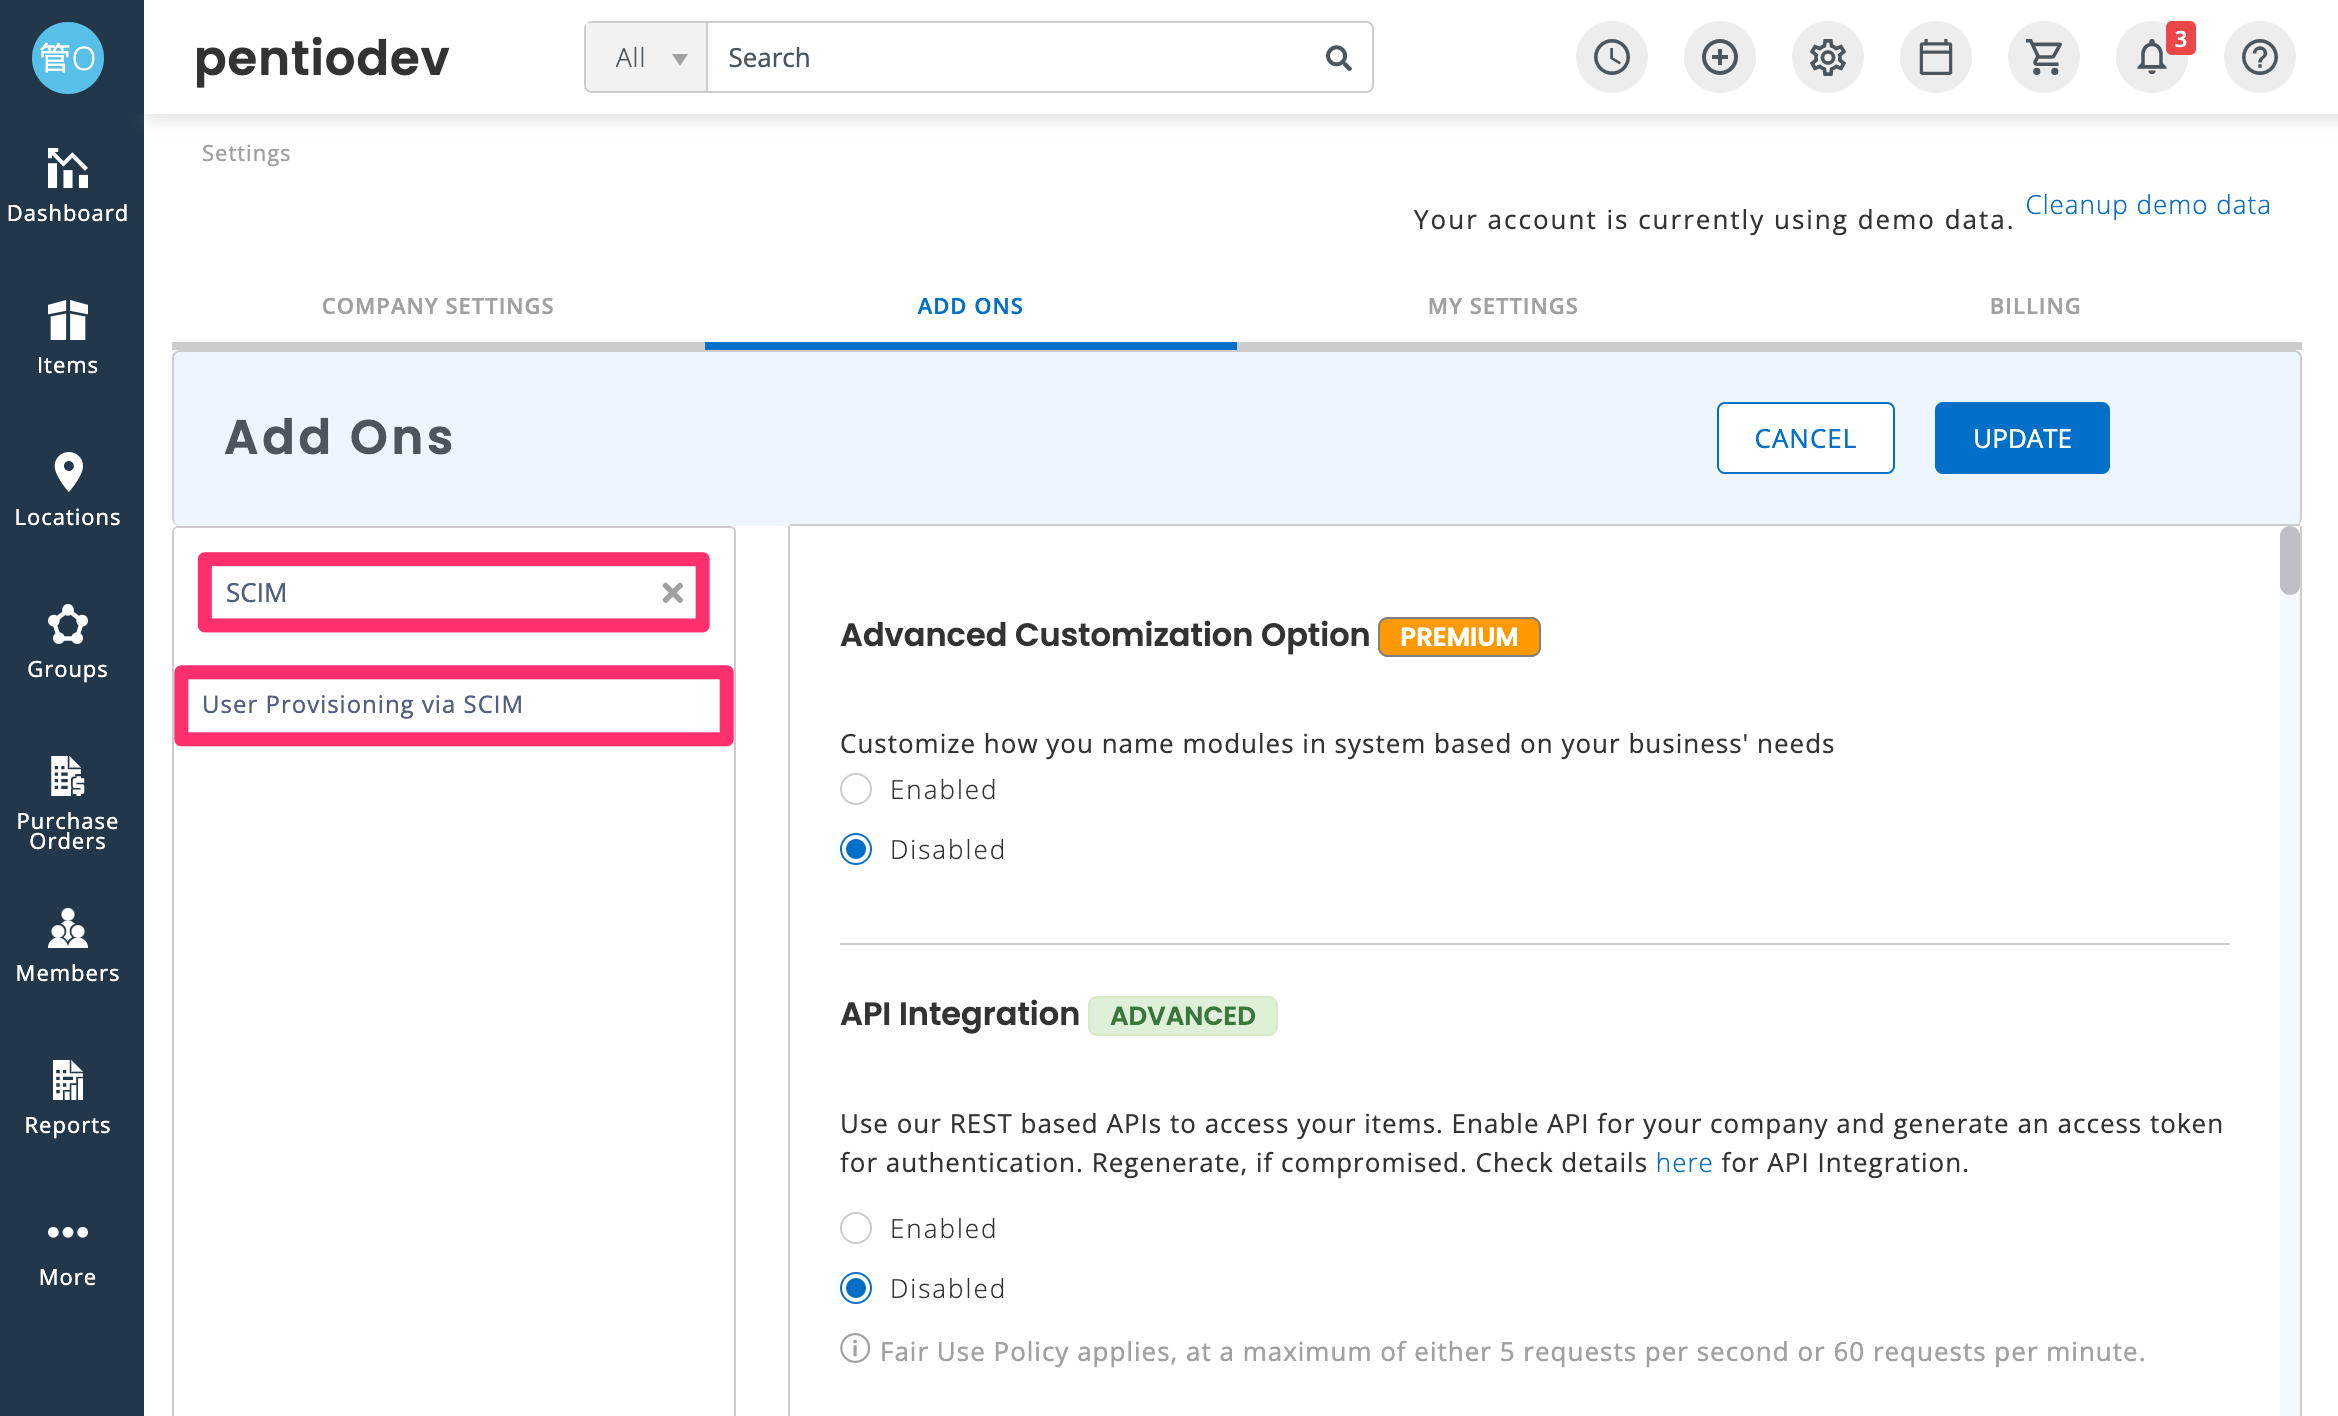The height and width of the screenshot is (1416, 2338).
Task: Click the Update button
Action: pos(2022,438)
